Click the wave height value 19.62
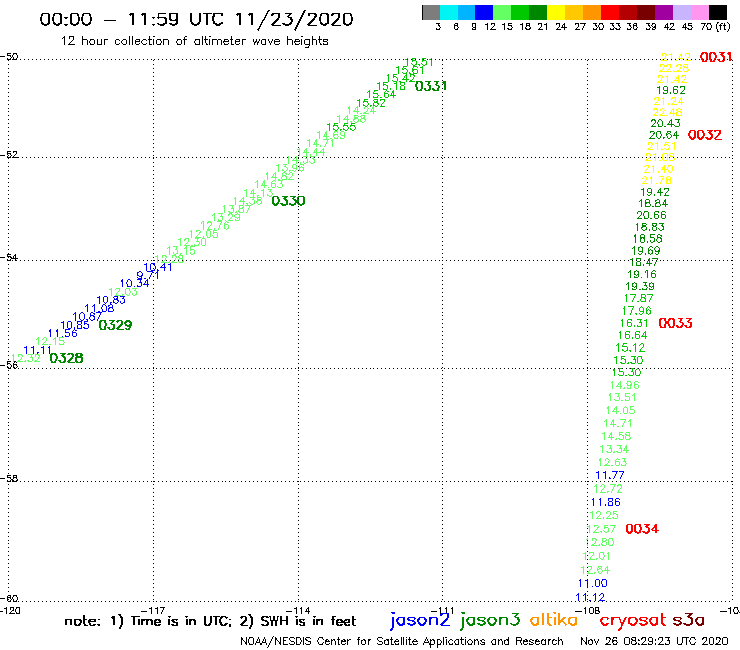Image resolution: width=740 pixels, height=650 pixels. pyautogui.click(x=671, y=90)
